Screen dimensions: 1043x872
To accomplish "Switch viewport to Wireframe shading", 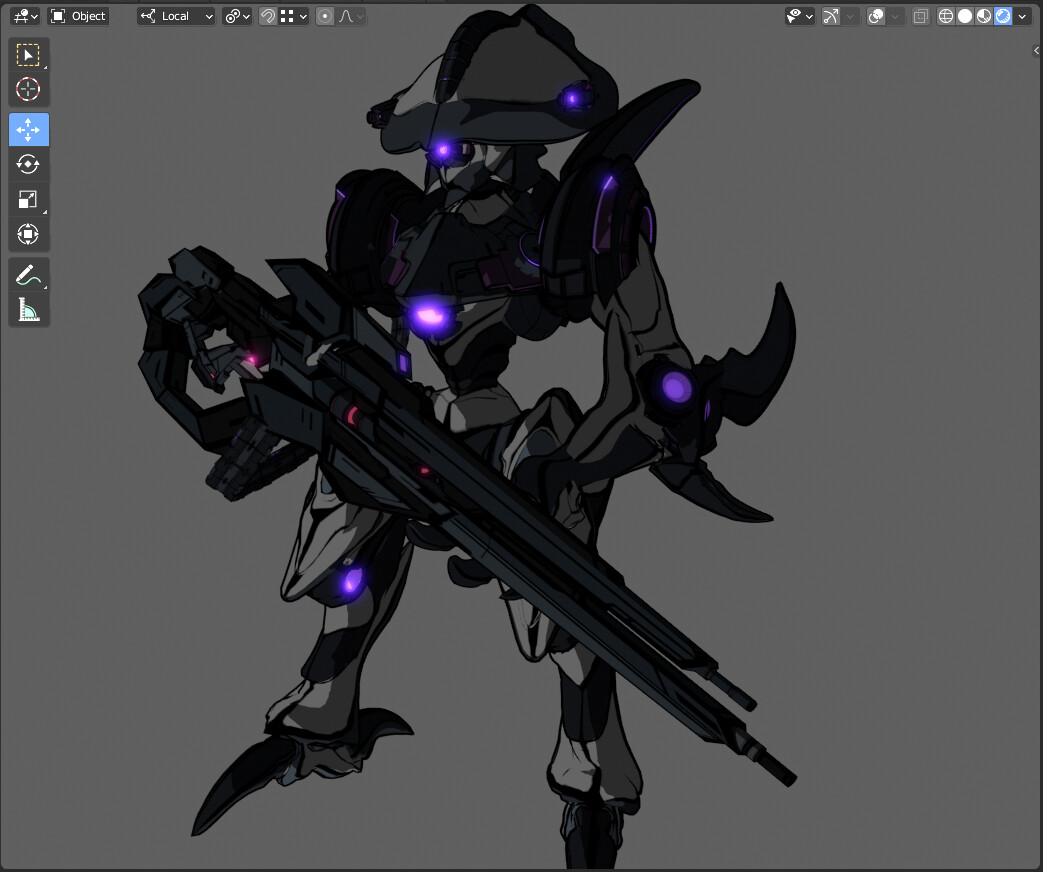I will point(945,16).
